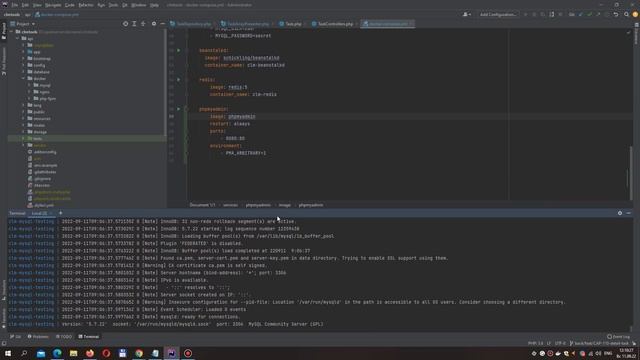Open Chrome from the taskbar
Screen dimensions: 640x360
[x=139, y=353]
